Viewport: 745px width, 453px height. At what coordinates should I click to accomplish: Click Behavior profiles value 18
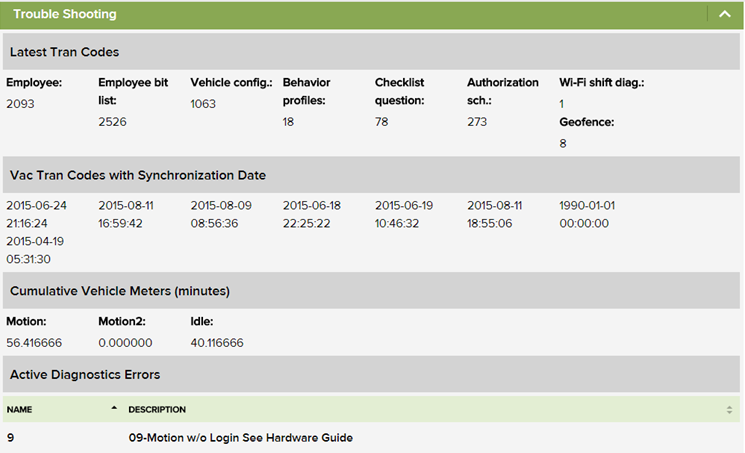tap(288, 122)
